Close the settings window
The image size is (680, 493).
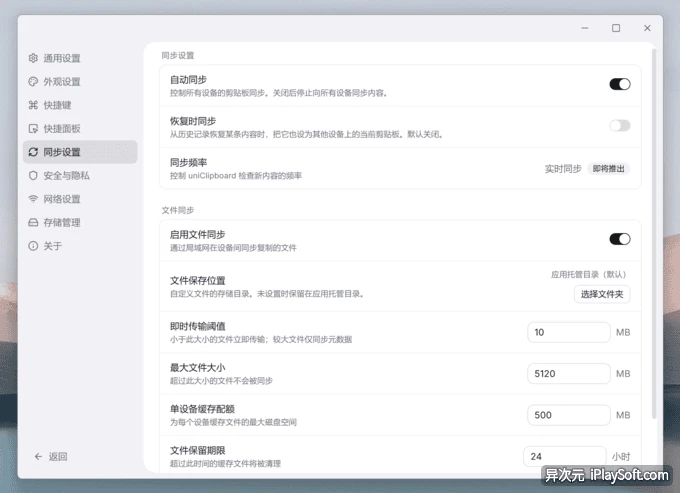click(647, 28)
